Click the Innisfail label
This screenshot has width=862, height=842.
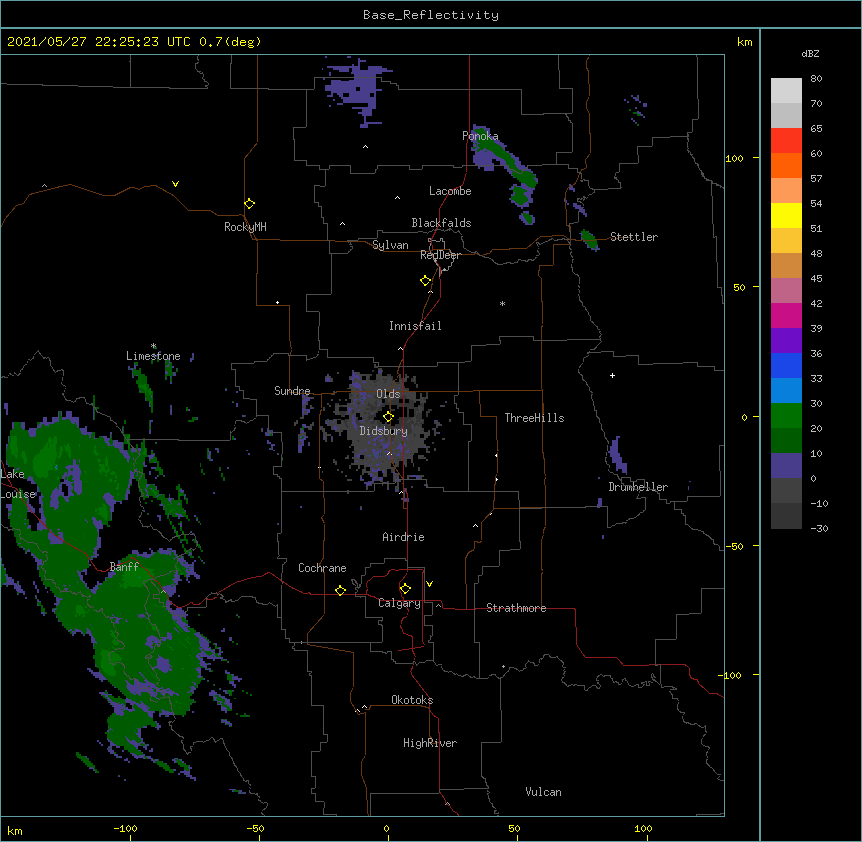point(415,326)
